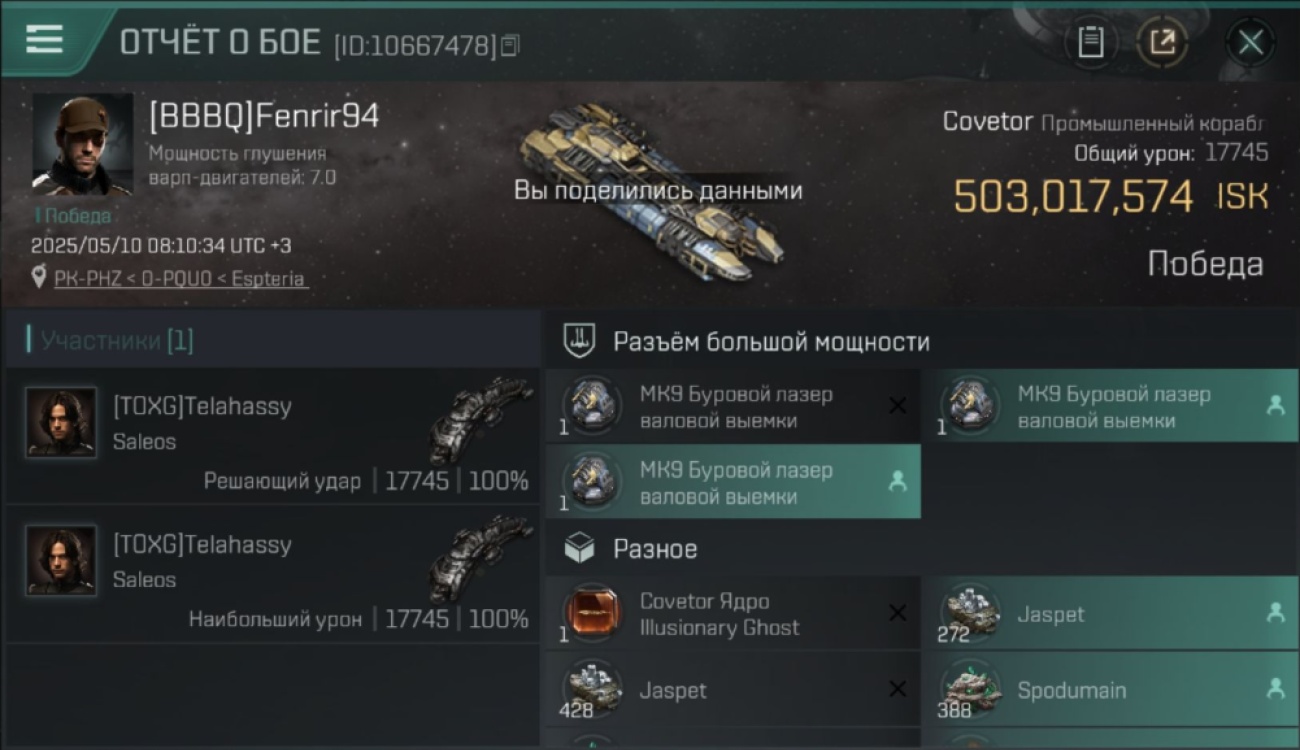This screenshot has width=1300, height=750.
Task: Select the Jaspet 272 dropped item
Action: point(1111,614)
